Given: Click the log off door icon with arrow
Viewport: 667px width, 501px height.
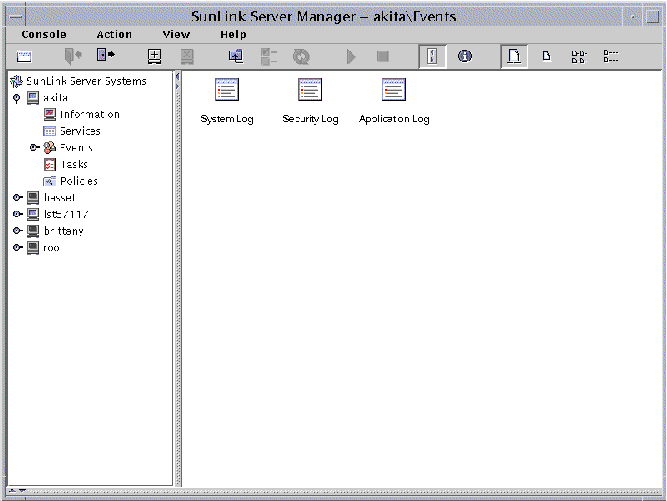Looking at the screenshot, I should pyautogui.click(x=105, y=55).
